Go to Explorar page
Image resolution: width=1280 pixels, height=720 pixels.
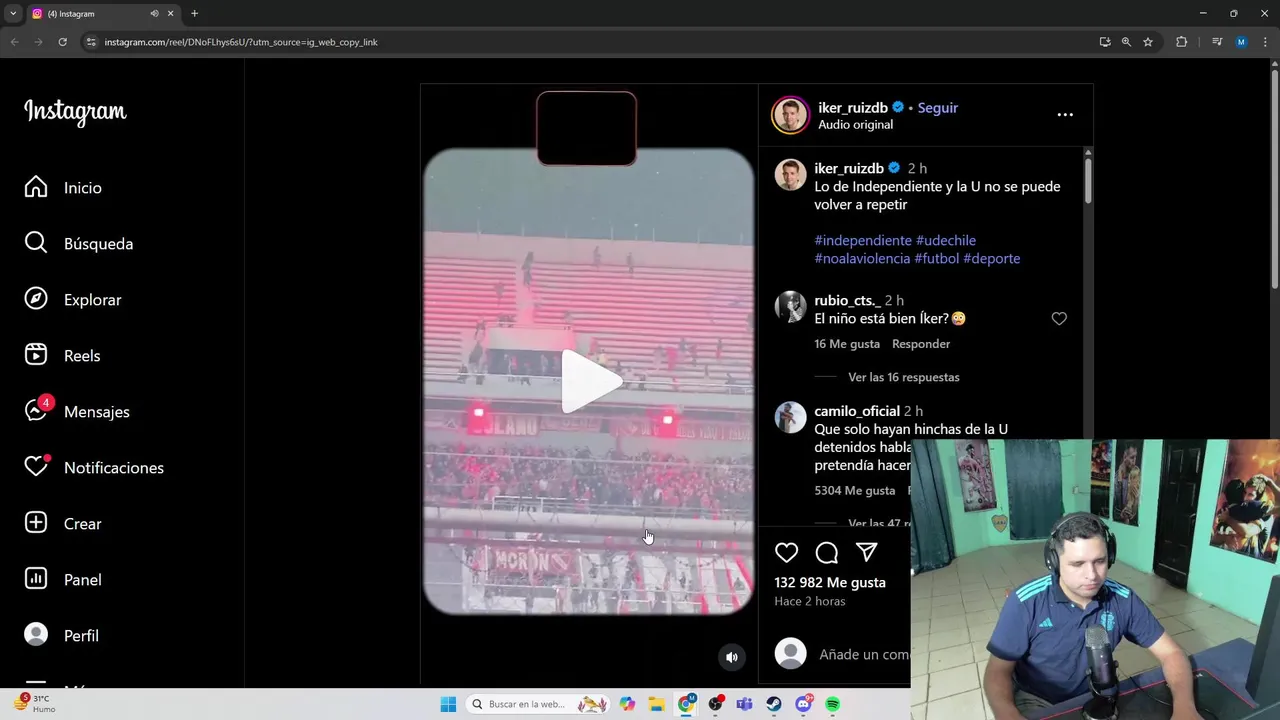point(73,300)
